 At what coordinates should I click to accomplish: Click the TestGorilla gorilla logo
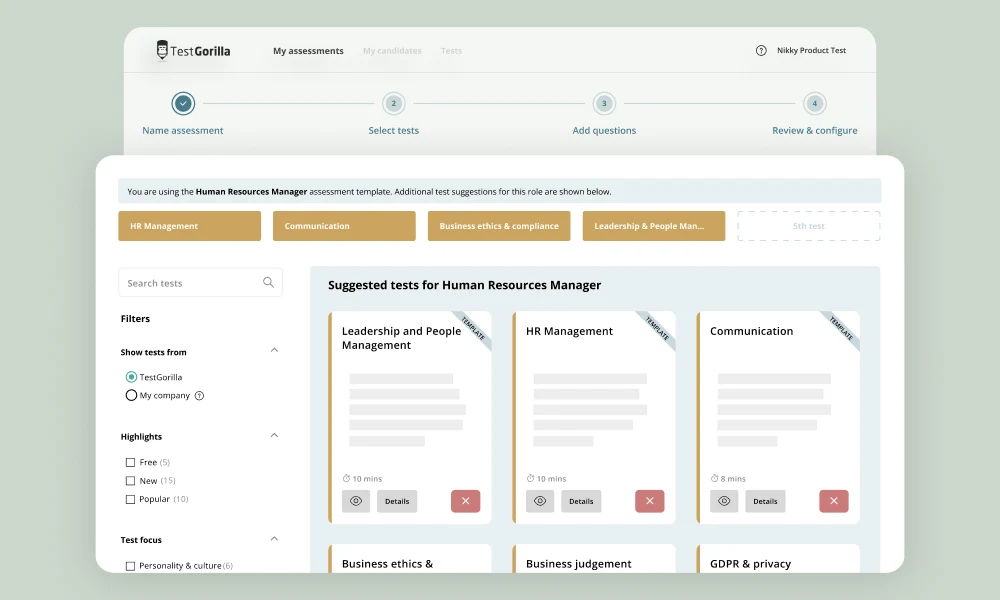tap(161, 49)
